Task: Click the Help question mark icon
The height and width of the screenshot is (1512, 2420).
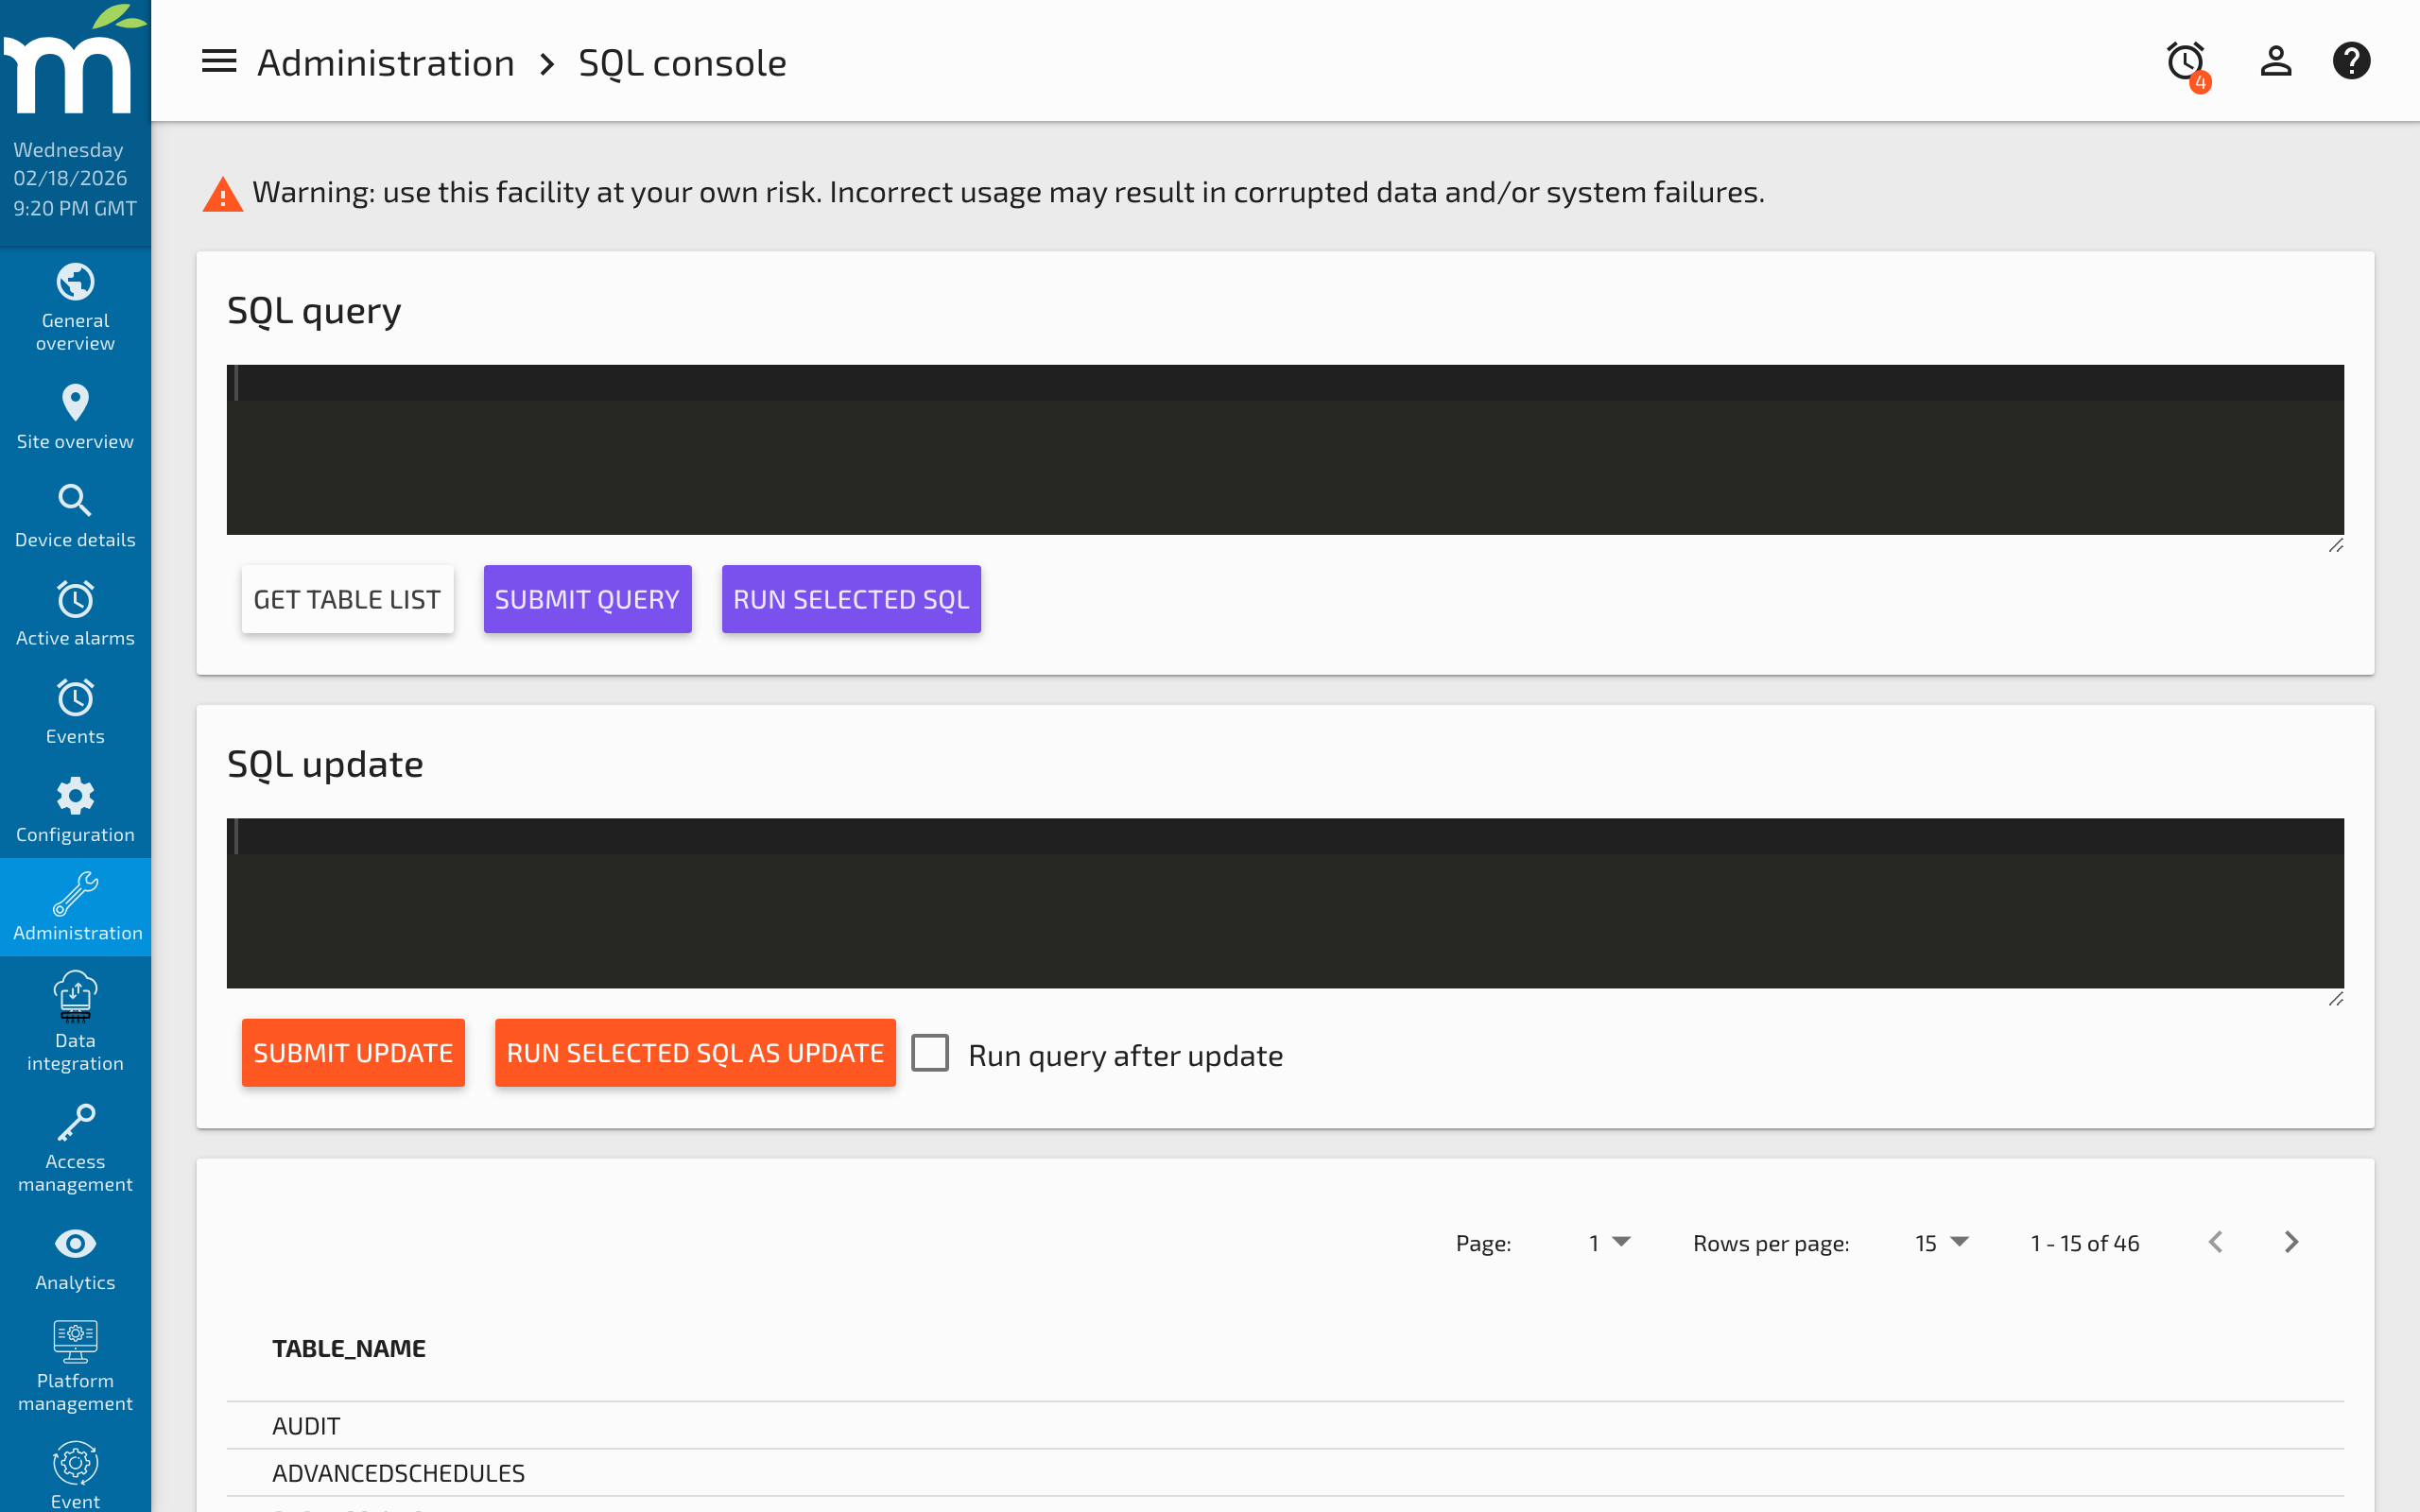Action: tap(2352, 61)
